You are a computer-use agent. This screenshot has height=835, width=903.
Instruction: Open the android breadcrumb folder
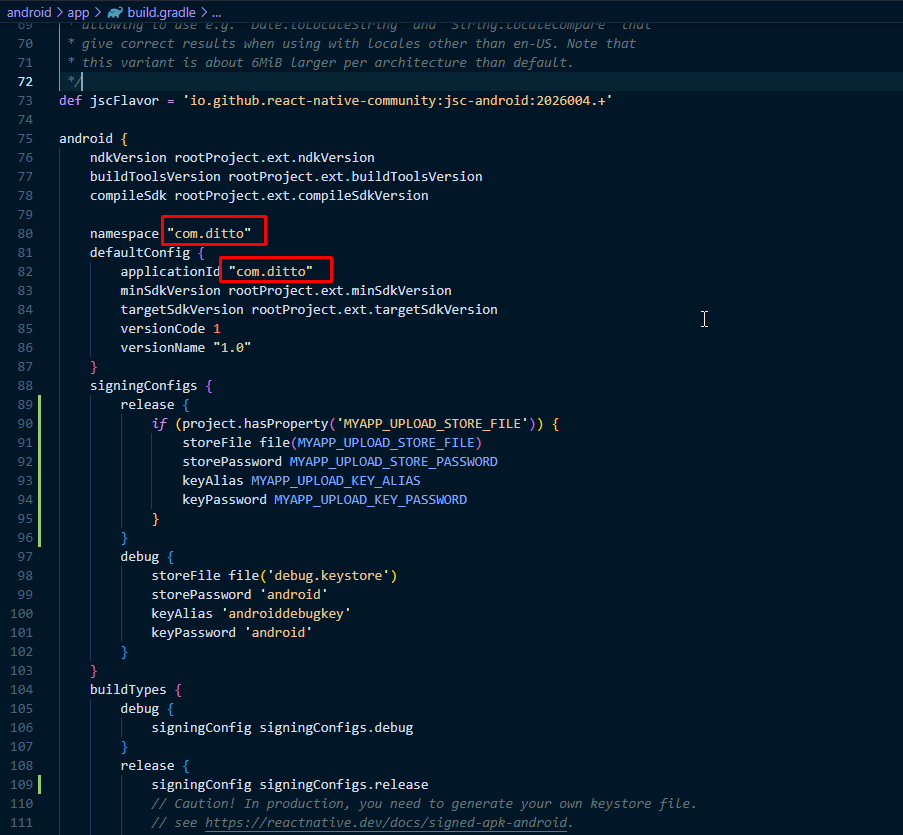pos(29,13)
